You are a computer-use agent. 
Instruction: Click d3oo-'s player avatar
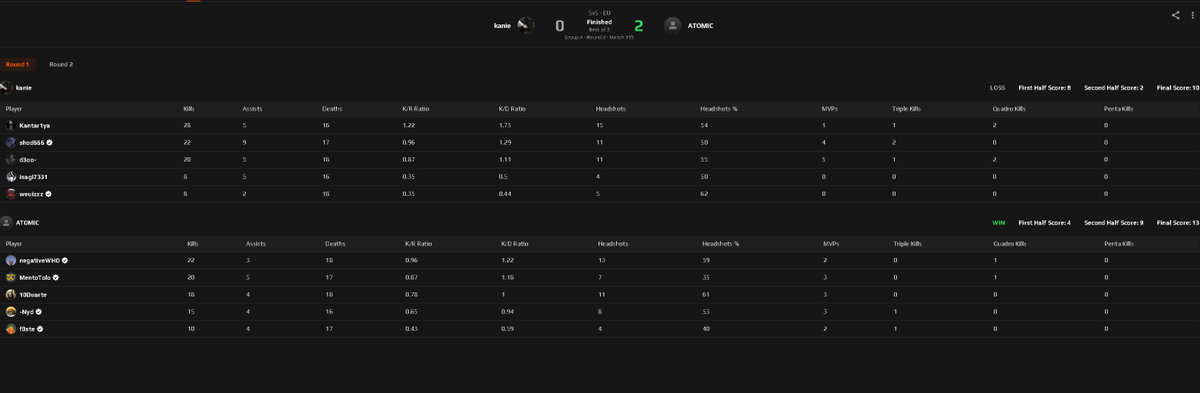click(10, 159)
